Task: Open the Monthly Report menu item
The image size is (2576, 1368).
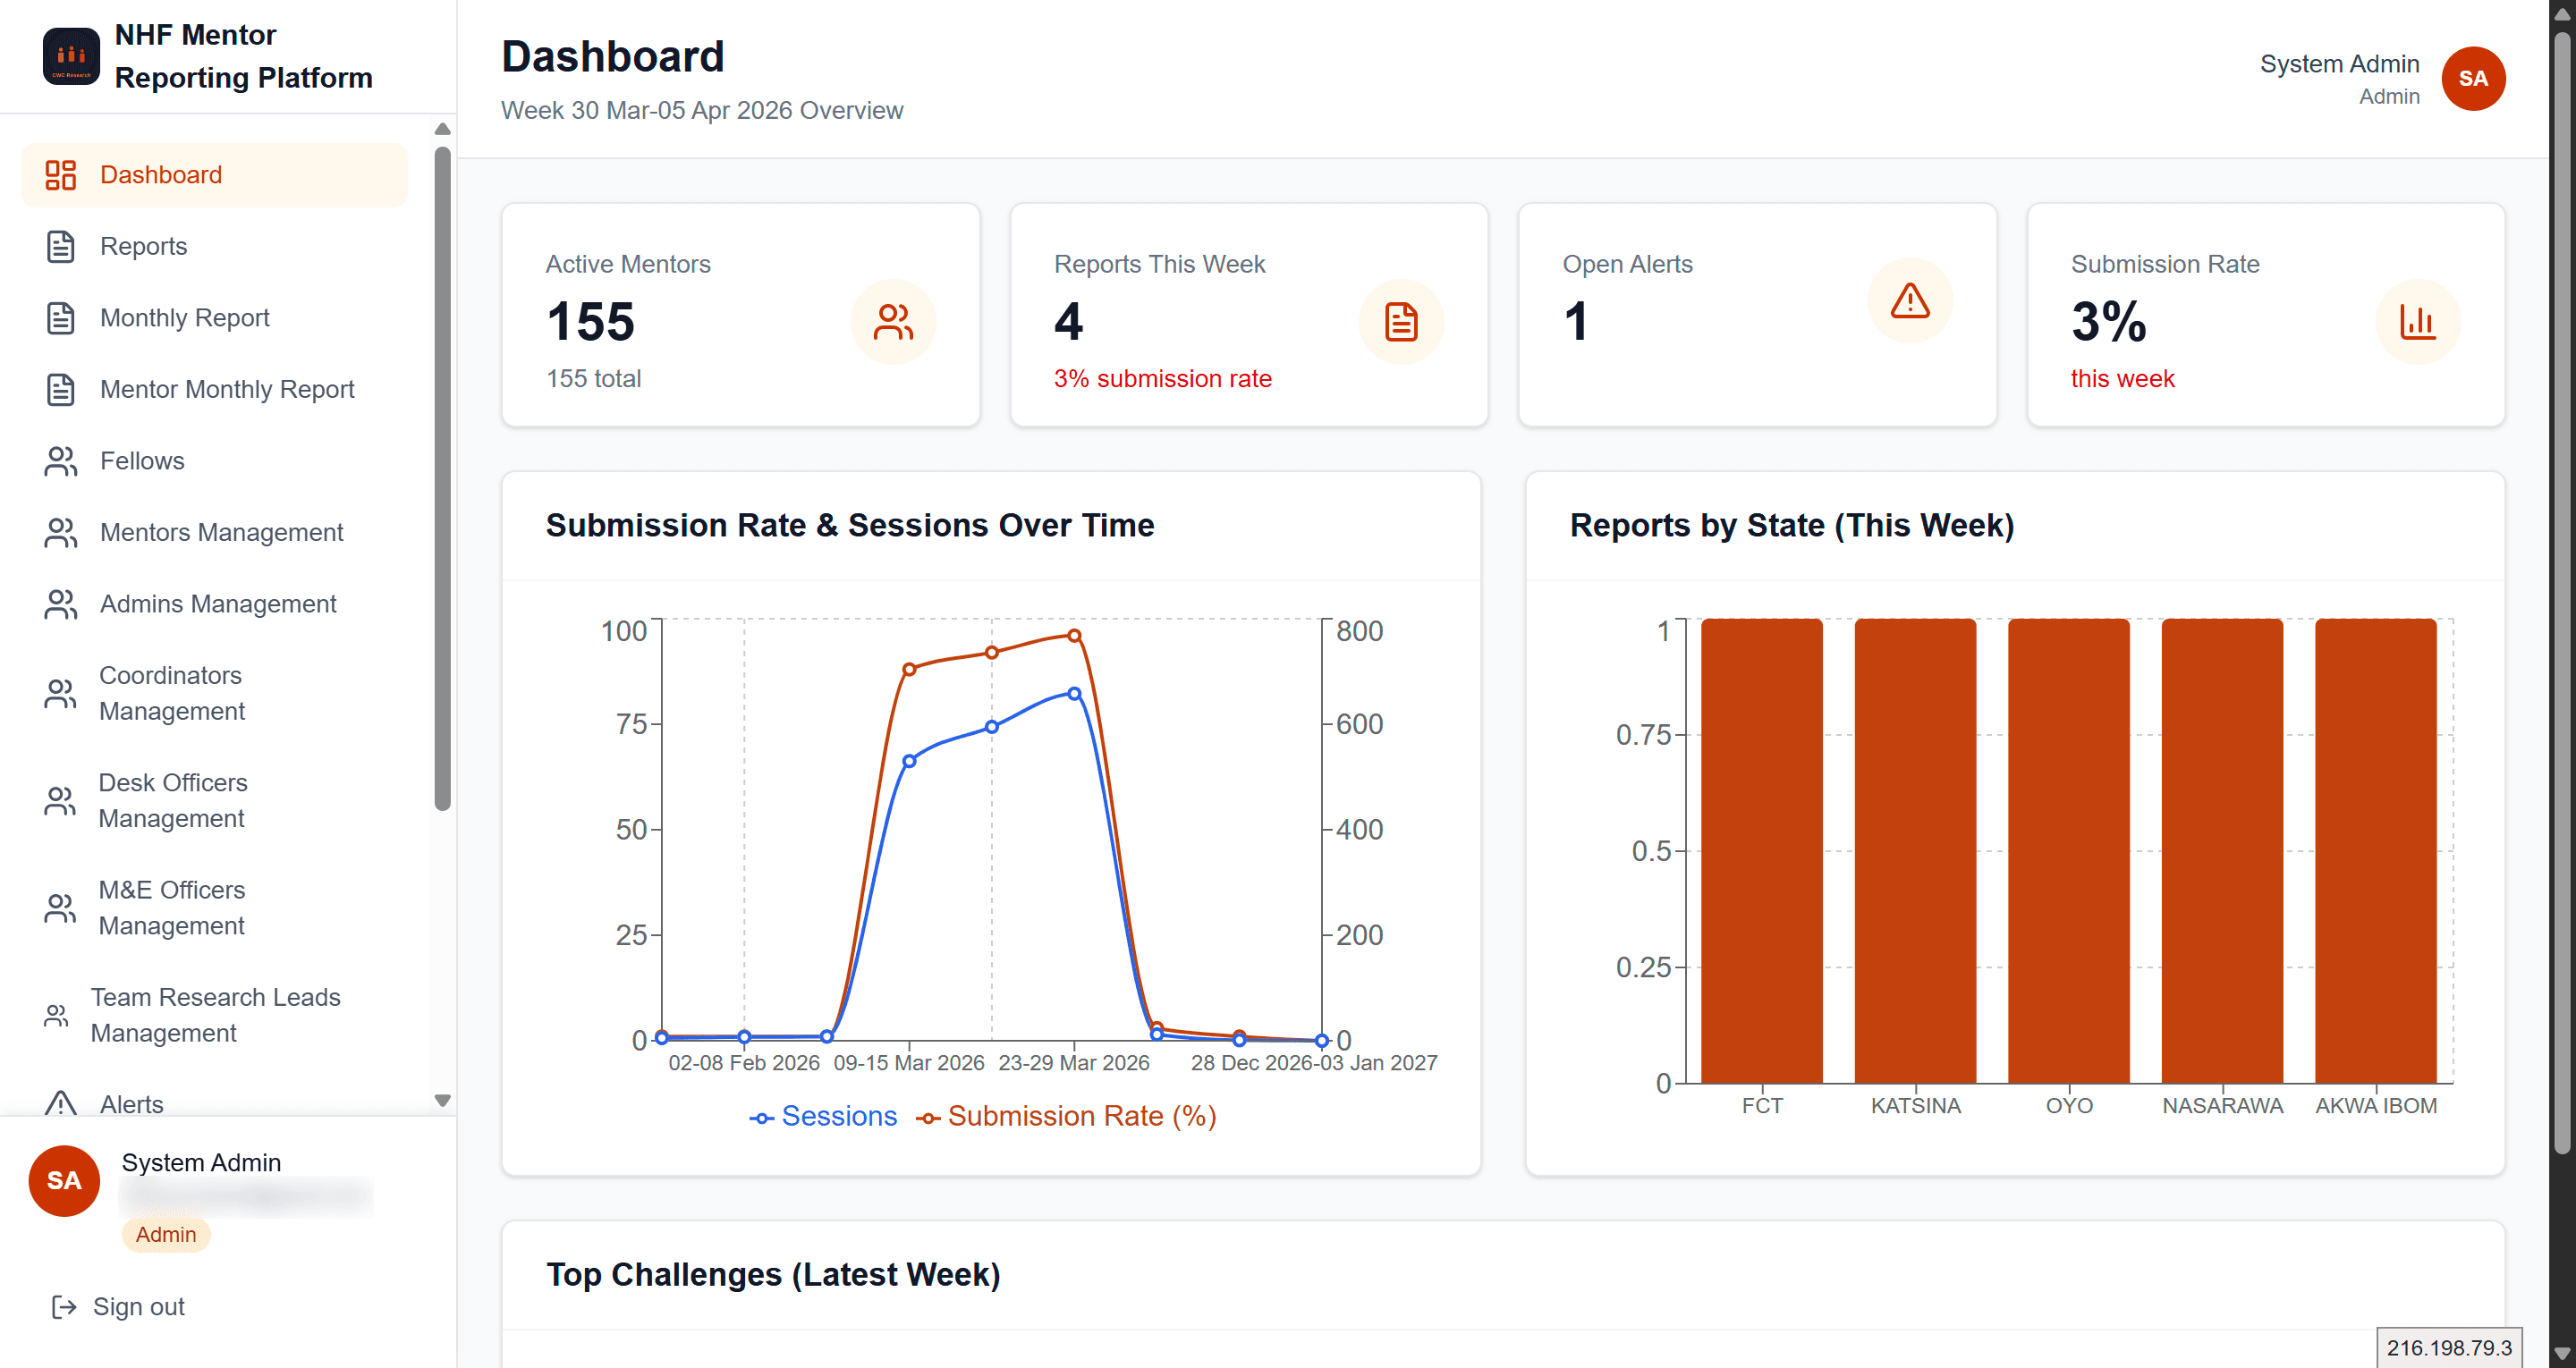Action: click(x=184, y=318)
